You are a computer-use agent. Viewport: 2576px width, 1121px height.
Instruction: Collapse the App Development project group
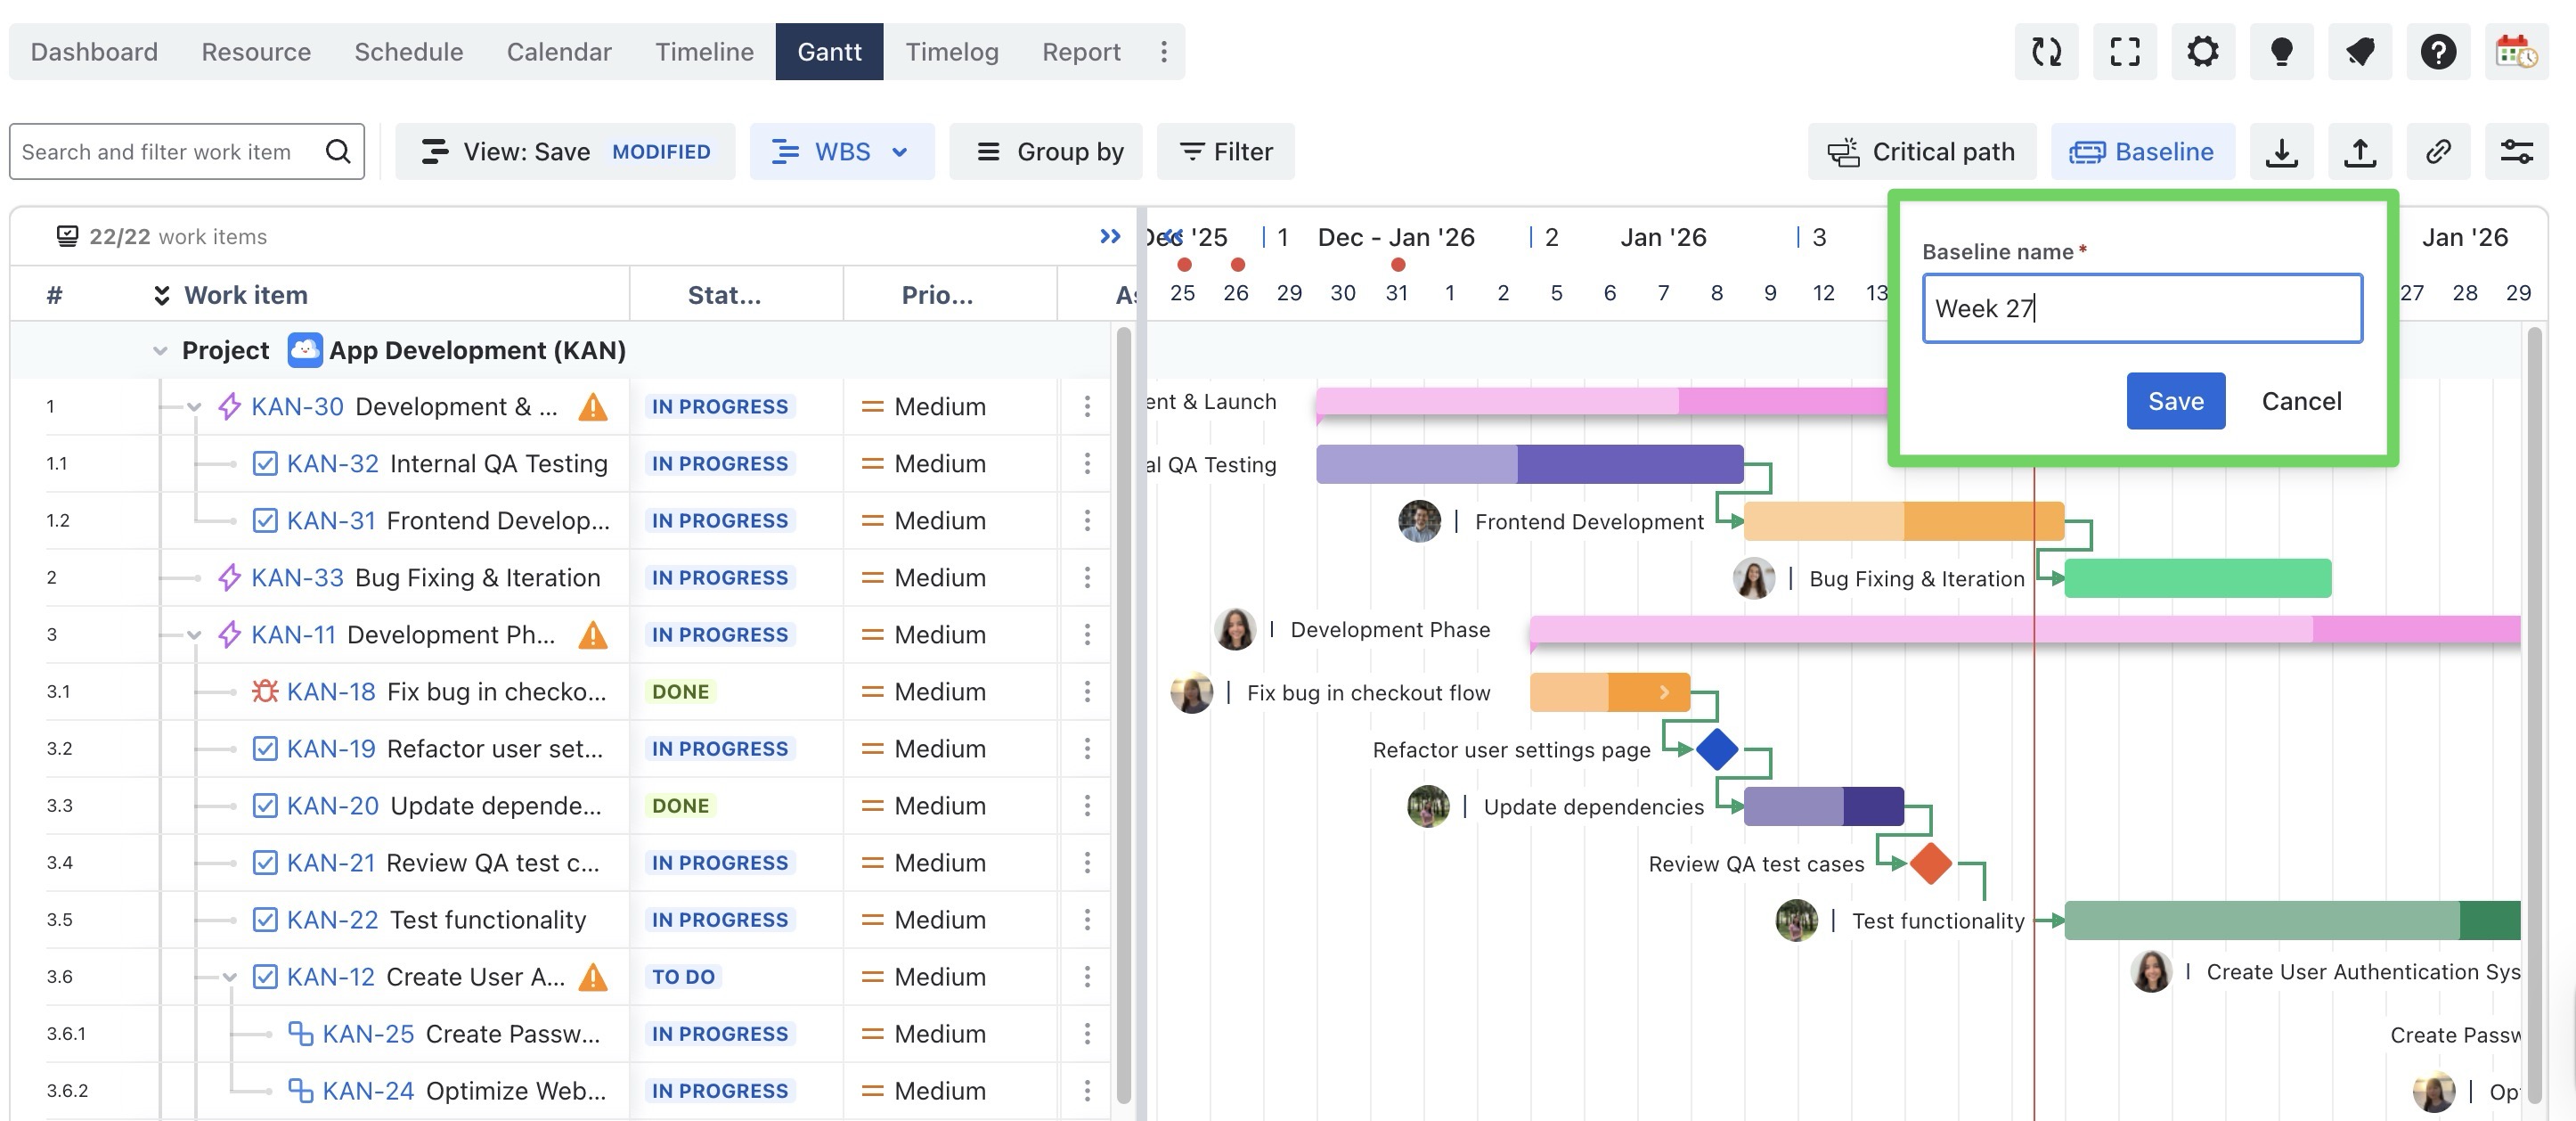[160, 351]
